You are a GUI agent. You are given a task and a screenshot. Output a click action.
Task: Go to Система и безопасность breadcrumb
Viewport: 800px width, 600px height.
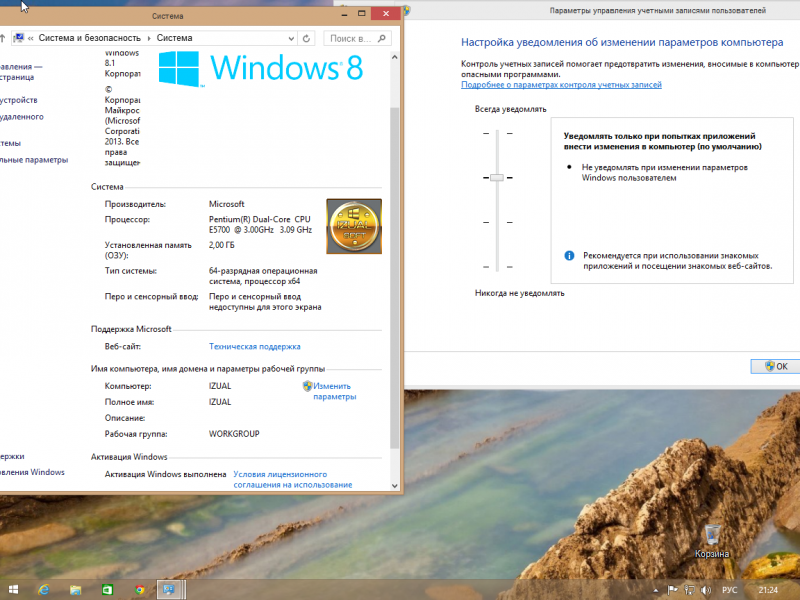pyautogui.click(x=89, y=38)
